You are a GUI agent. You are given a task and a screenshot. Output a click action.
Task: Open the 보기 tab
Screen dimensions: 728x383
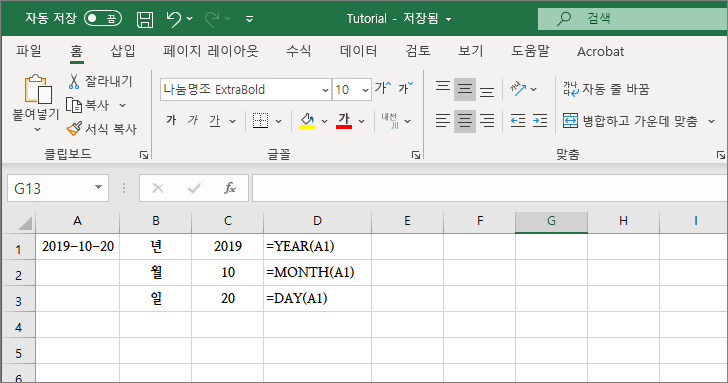coord(471,51)
